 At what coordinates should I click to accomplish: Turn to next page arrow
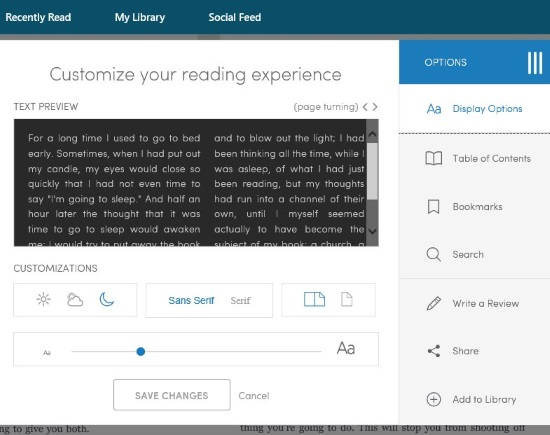pos(375,107)
